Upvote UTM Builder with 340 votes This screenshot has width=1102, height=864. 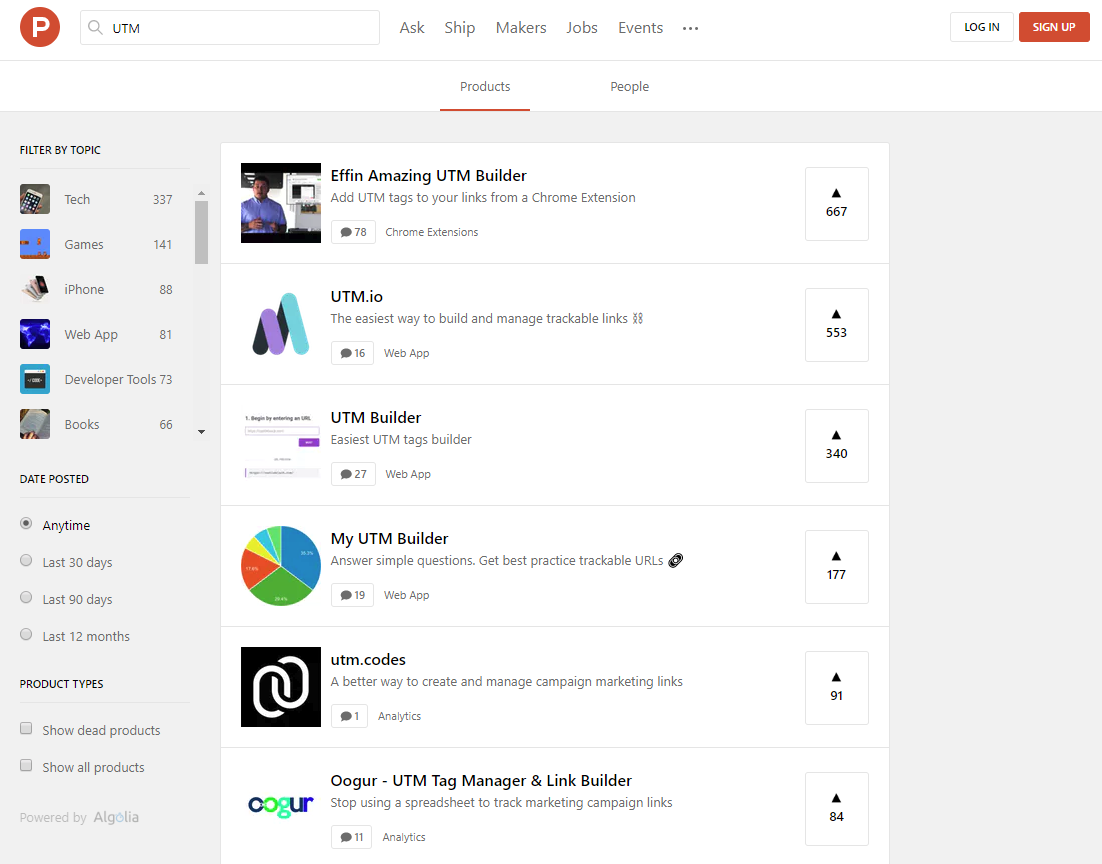click(x=836, y=446)
